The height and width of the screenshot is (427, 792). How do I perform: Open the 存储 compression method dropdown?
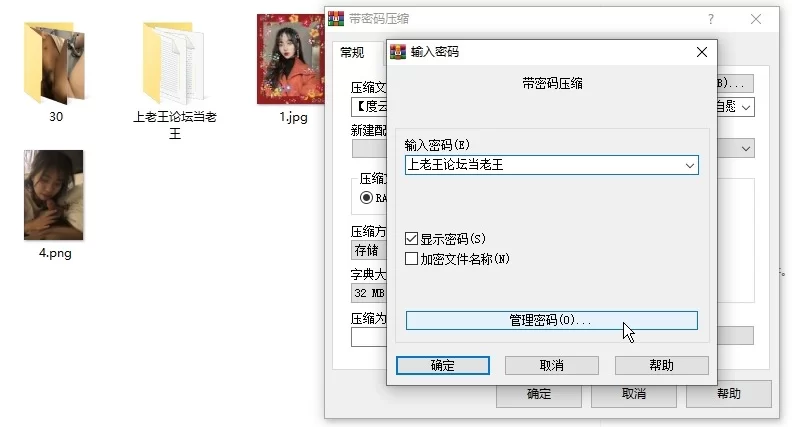pos(366,250)
